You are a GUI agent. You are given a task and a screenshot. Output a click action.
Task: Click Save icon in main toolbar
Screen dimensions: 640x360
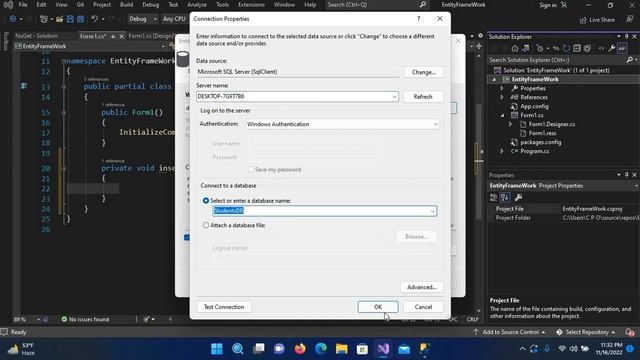[70, 19]
